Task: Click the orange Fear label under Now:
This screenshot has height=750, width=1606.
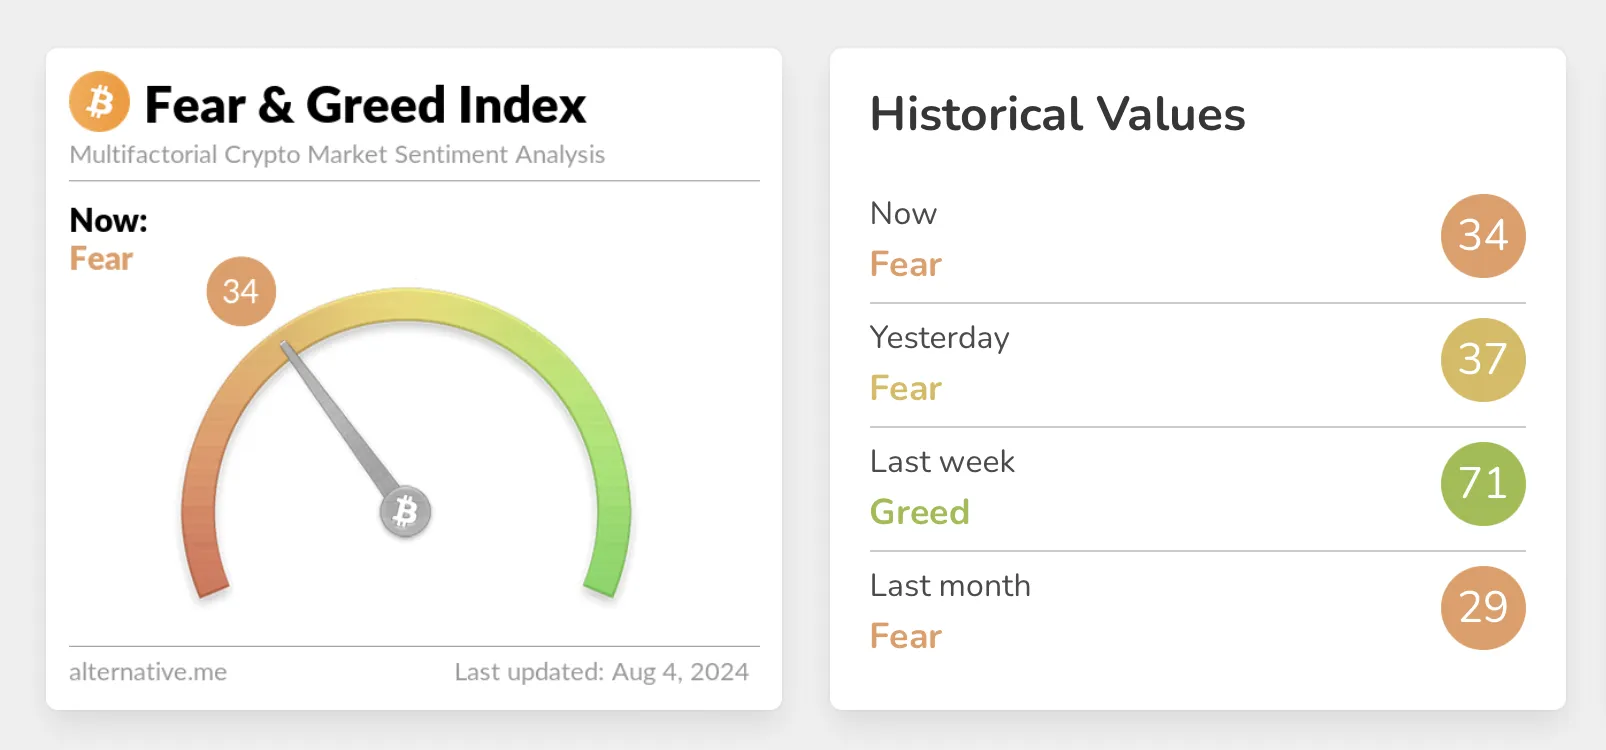Action: tap(101, 259)
